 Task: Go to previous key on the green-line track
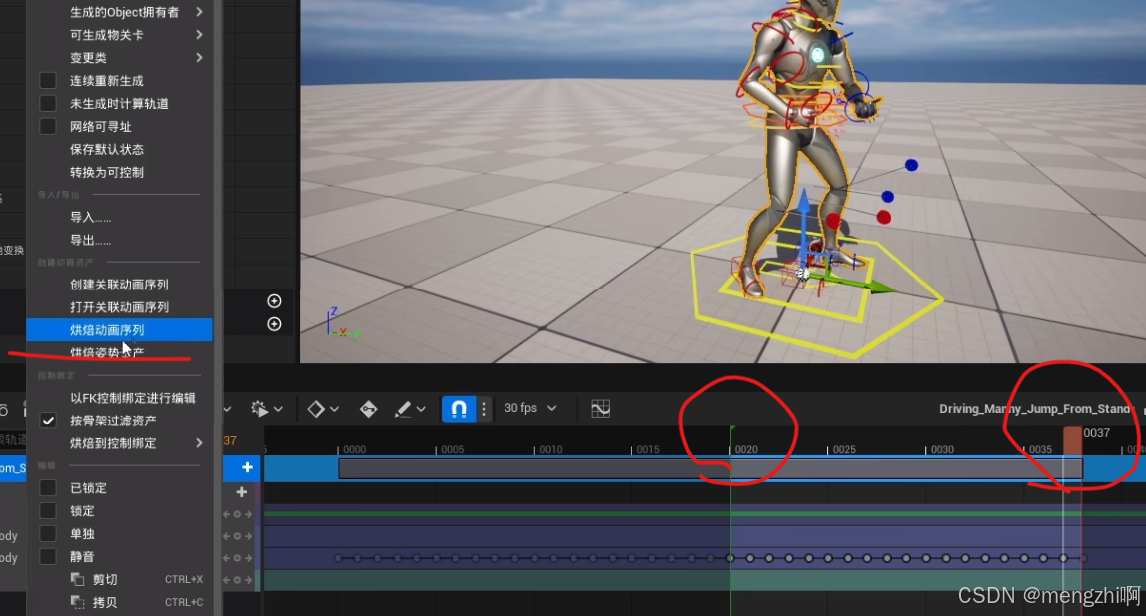[x=227, y=514]
